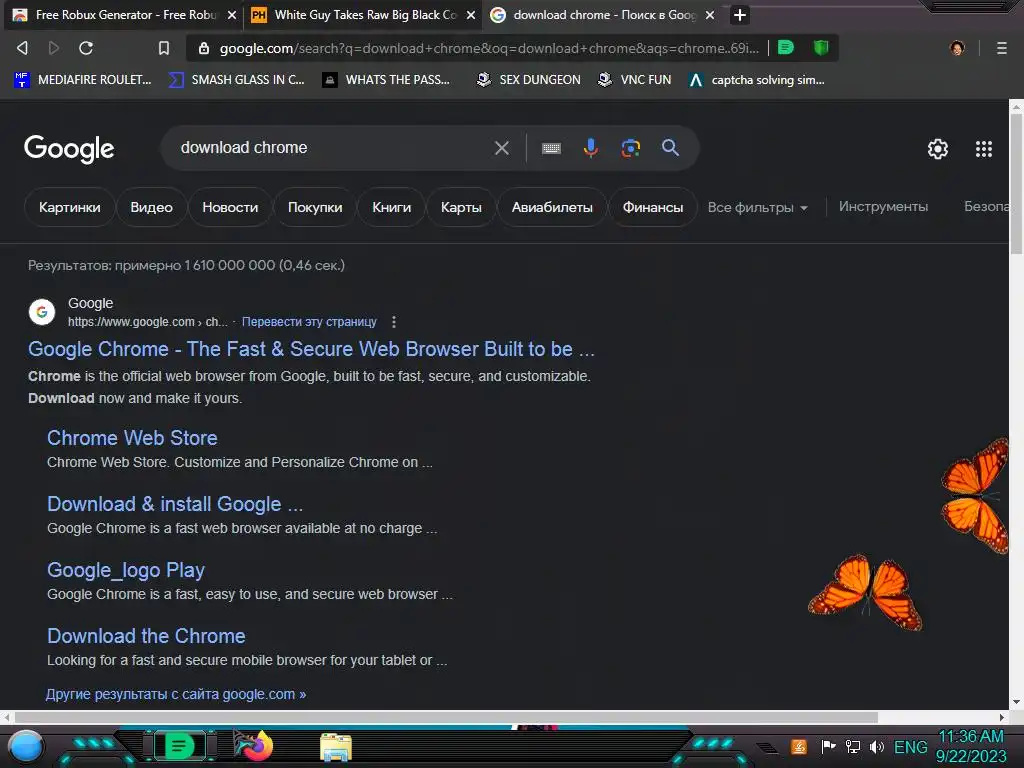Image resolution: width=1024 pixels, height=768 pixels.
Task: Open the Download the Chrome sitelink
Action: click(x=146, y=636)
